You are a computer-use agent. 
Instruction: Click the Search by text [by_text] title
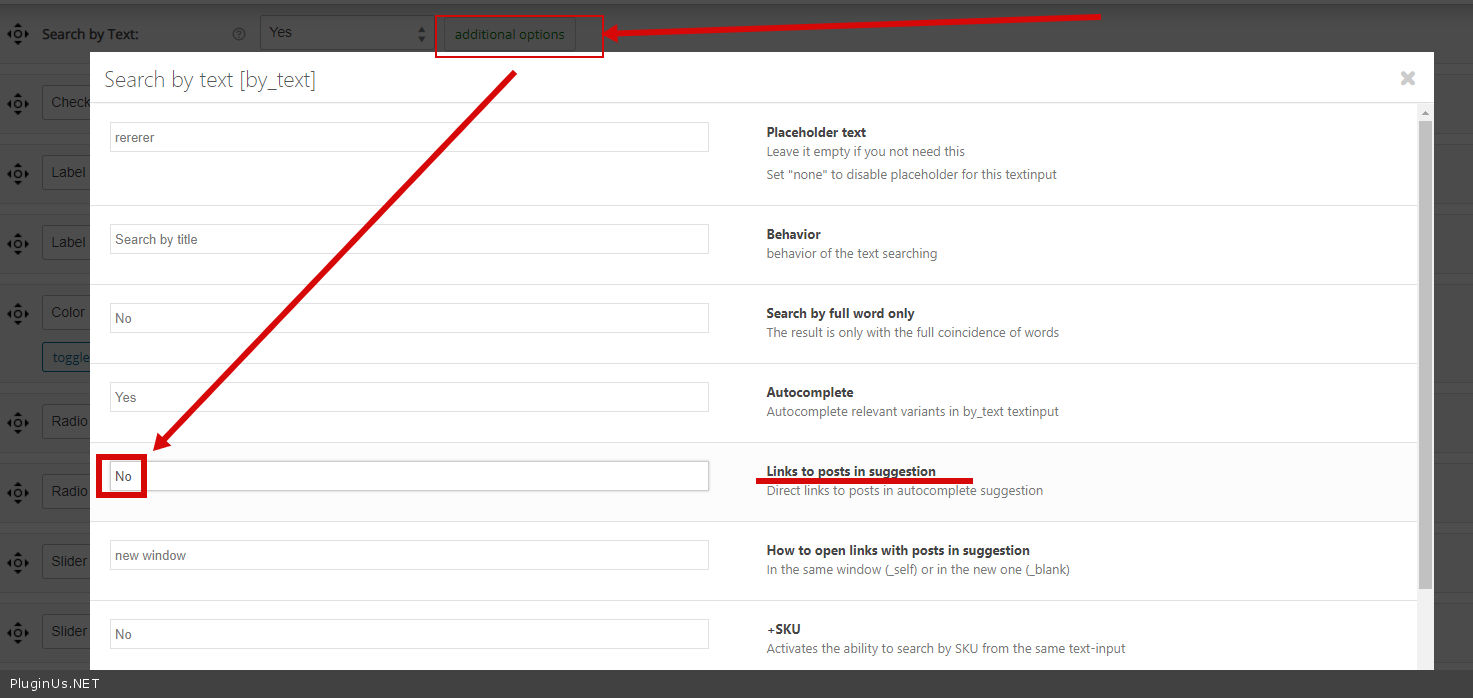click(x=210, y=80)
